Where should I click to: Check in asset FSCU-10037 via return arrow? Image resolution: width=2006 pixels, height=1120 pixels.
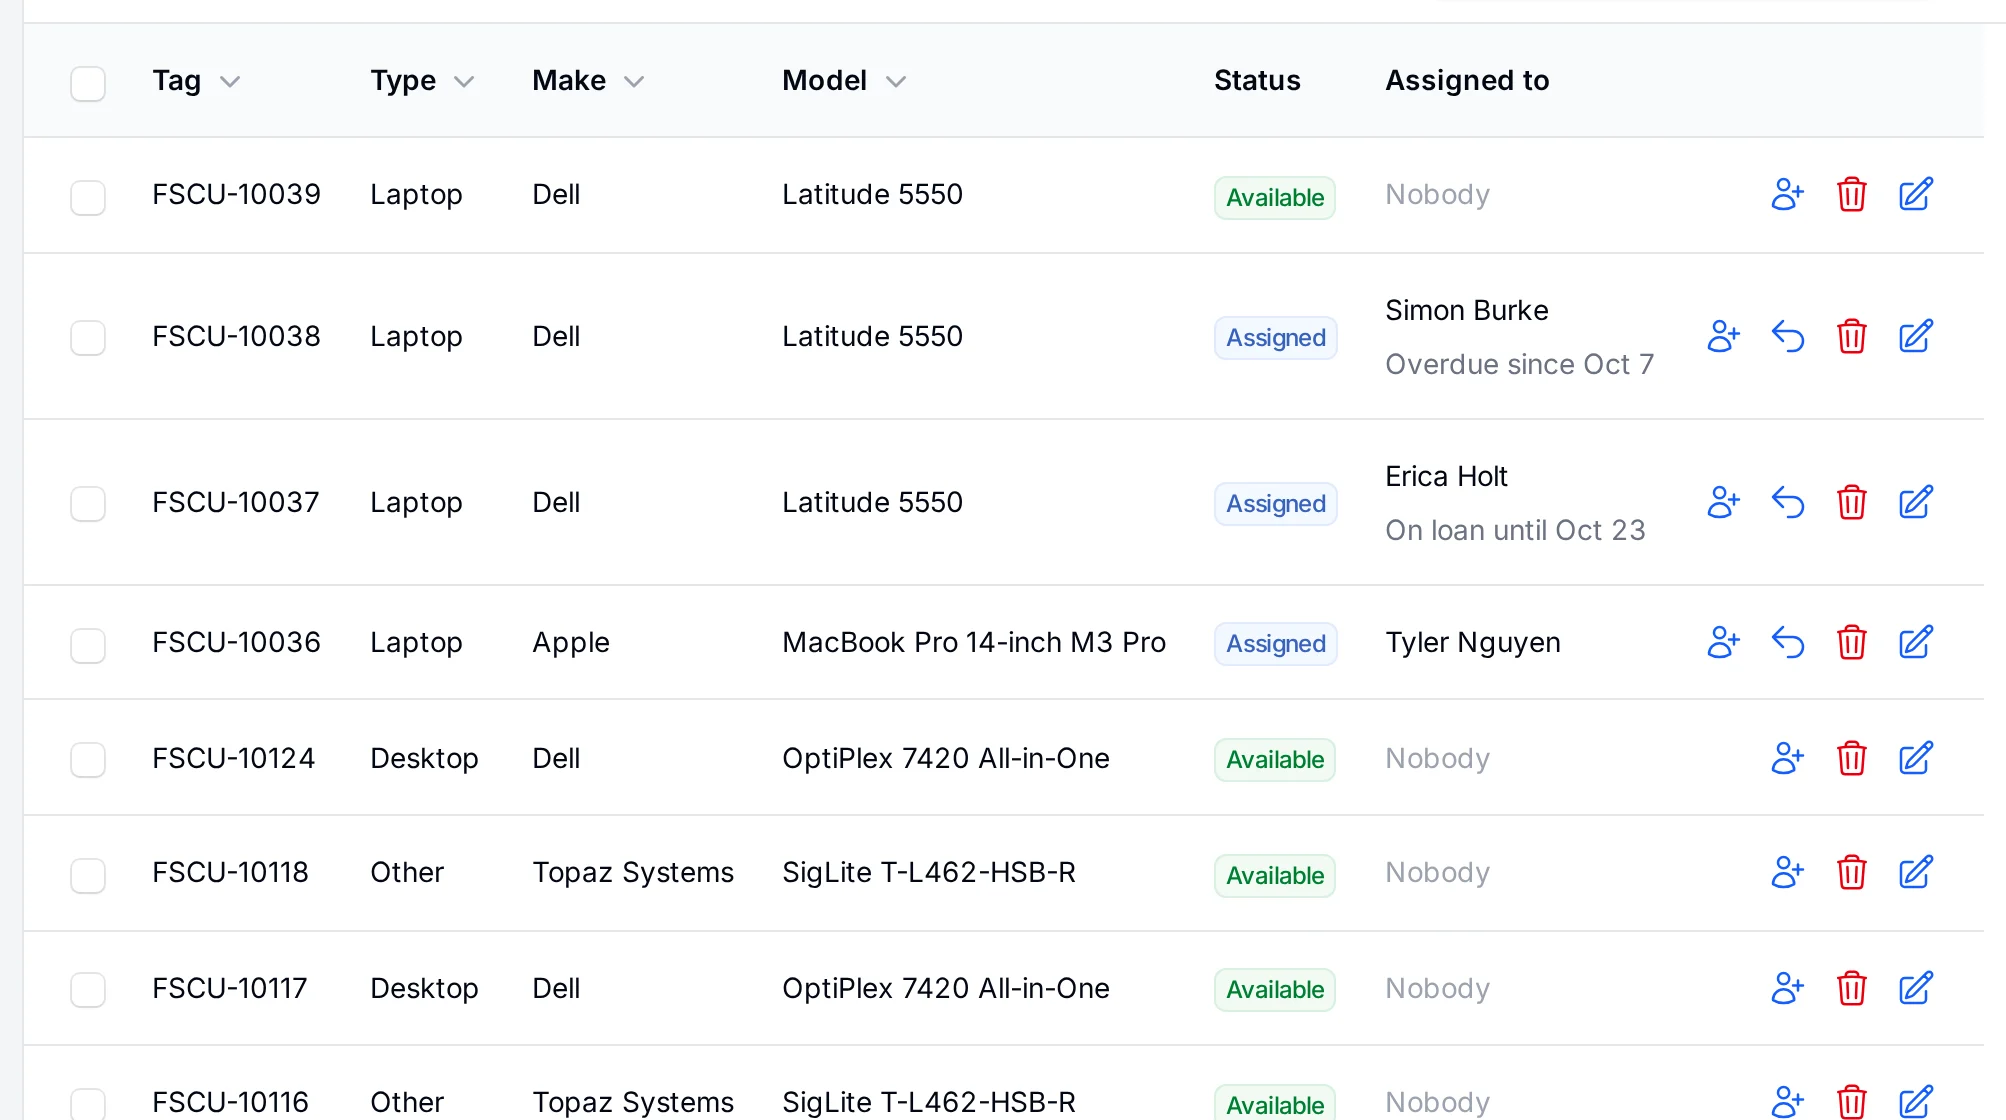tap(1787, 502)
